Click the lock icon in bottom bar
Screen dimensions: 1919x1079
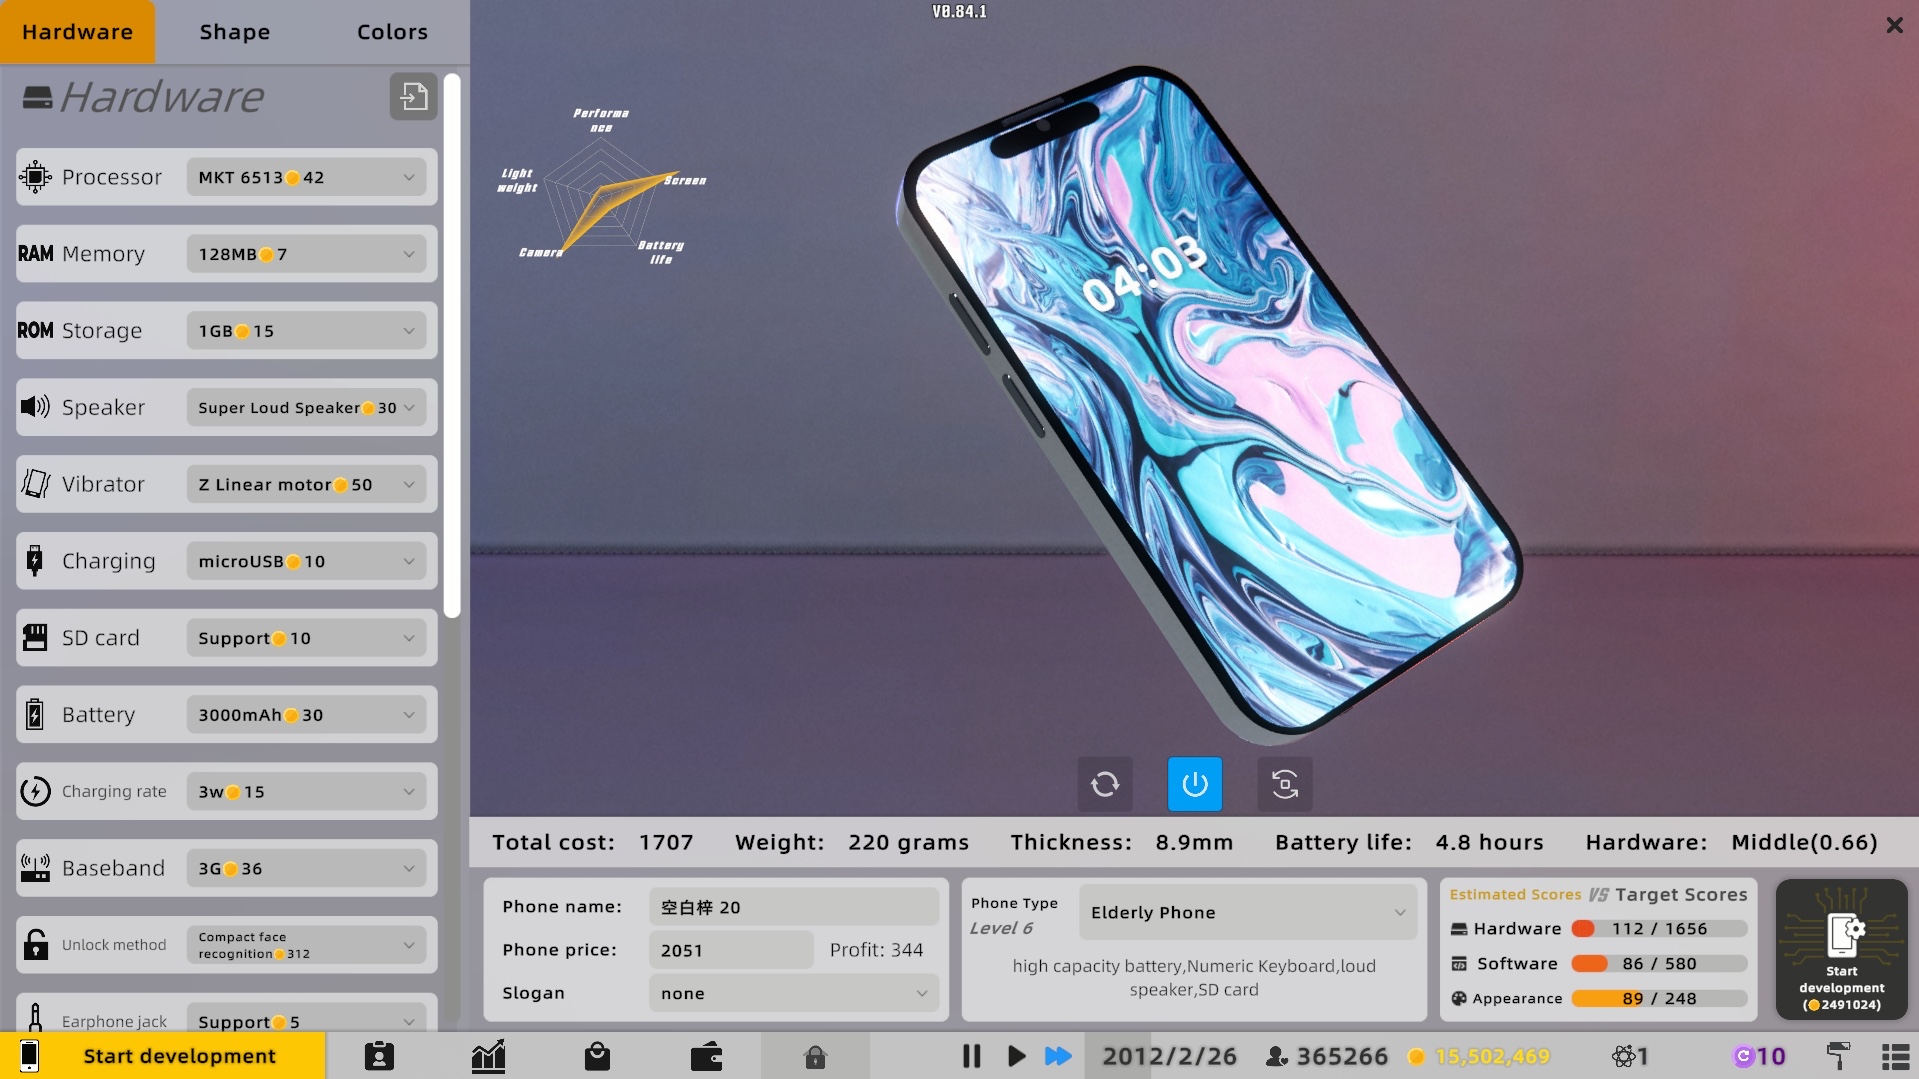(x=815, y=1056)
